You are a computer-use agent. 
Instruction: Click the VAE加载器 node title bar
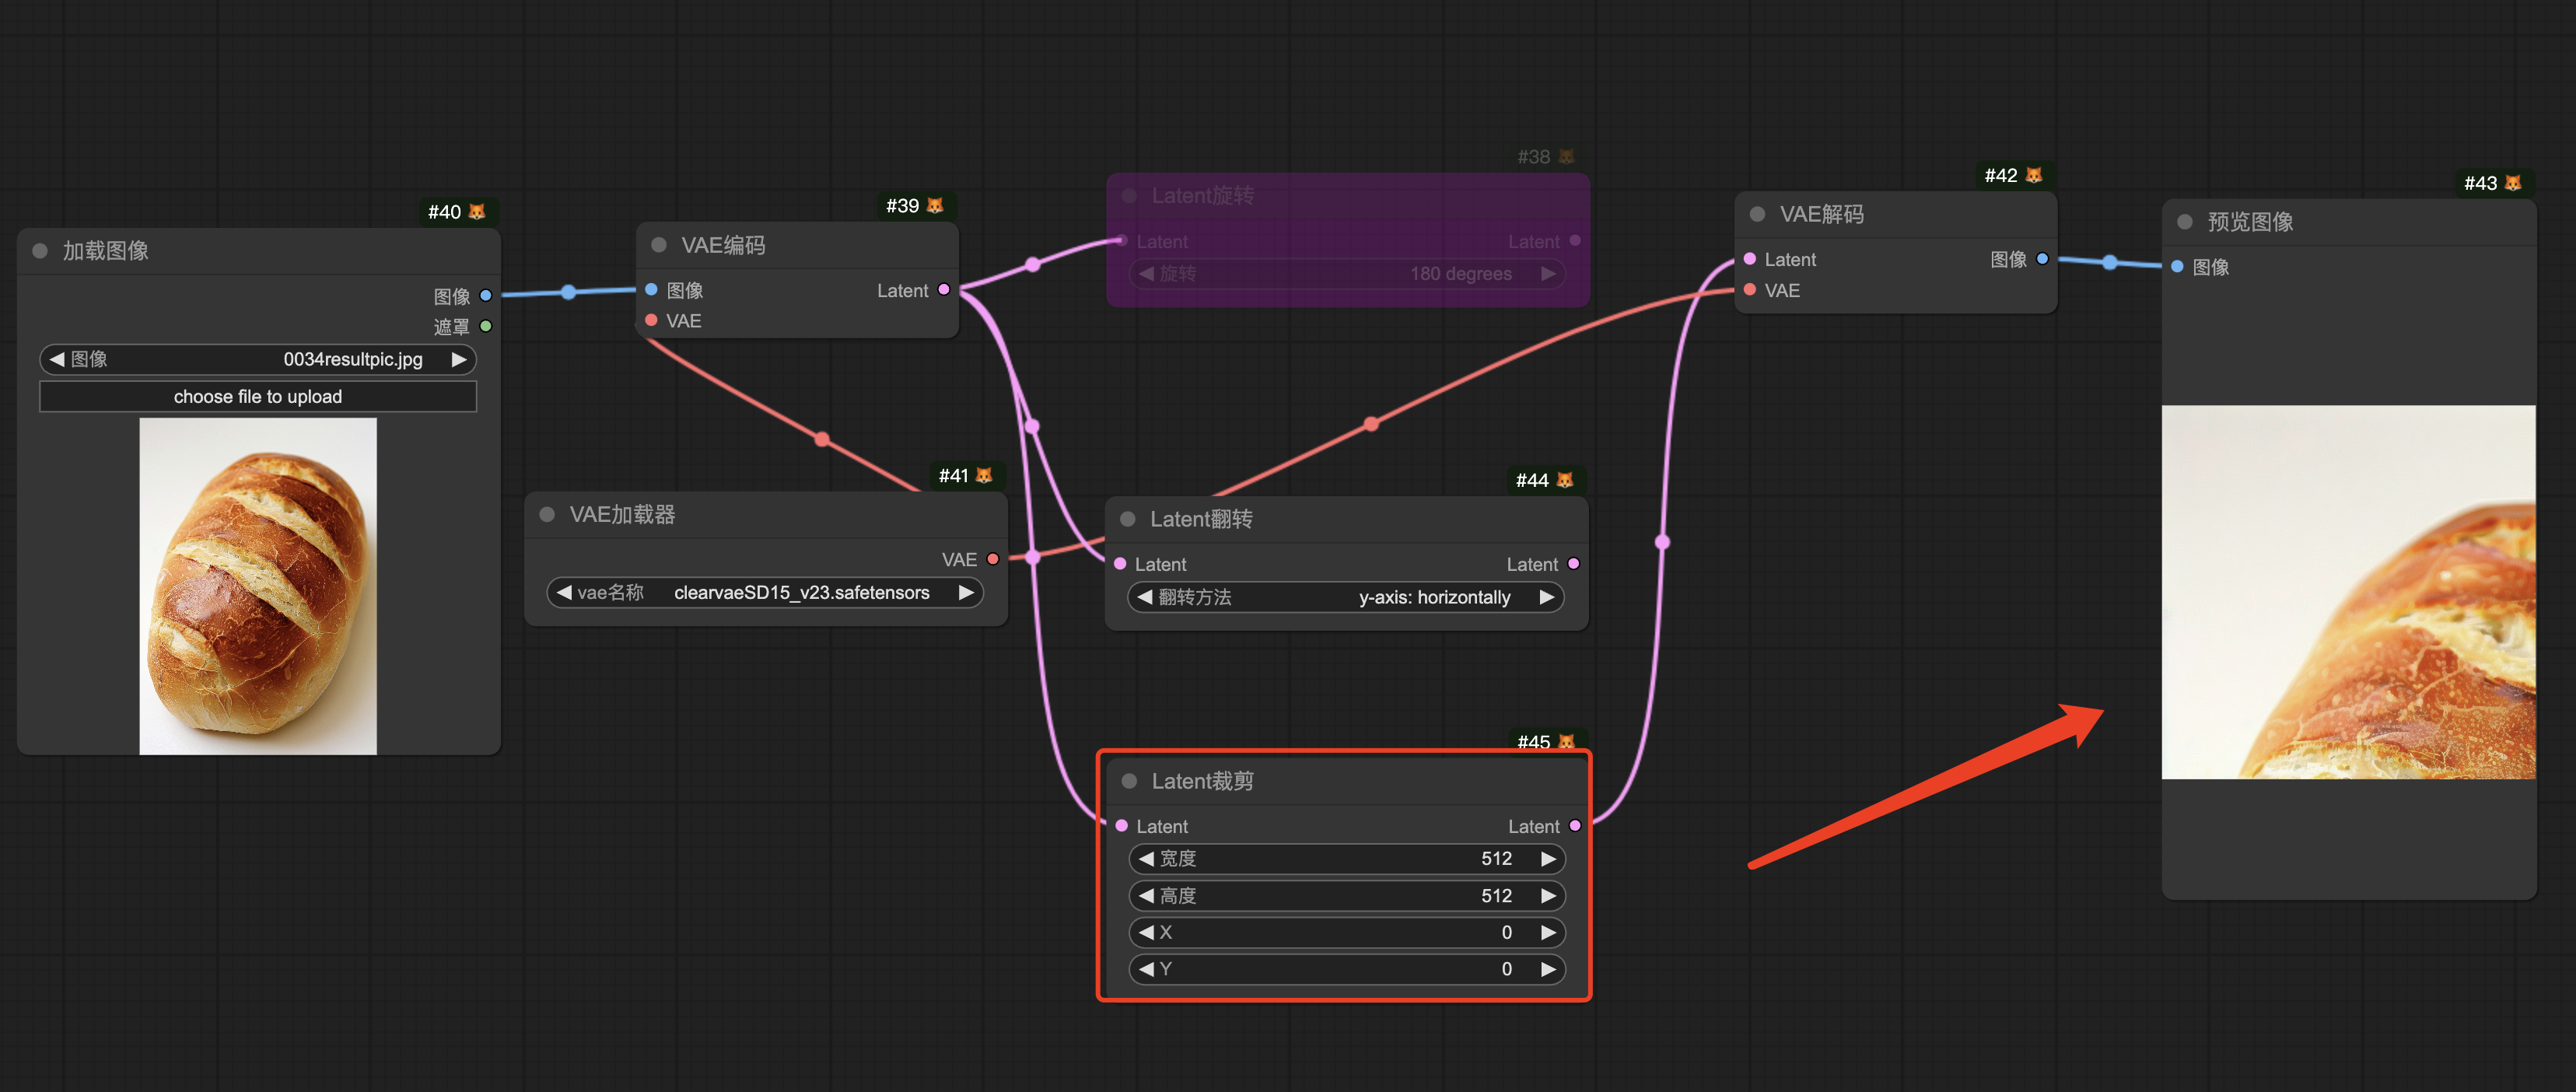point(622,515)
